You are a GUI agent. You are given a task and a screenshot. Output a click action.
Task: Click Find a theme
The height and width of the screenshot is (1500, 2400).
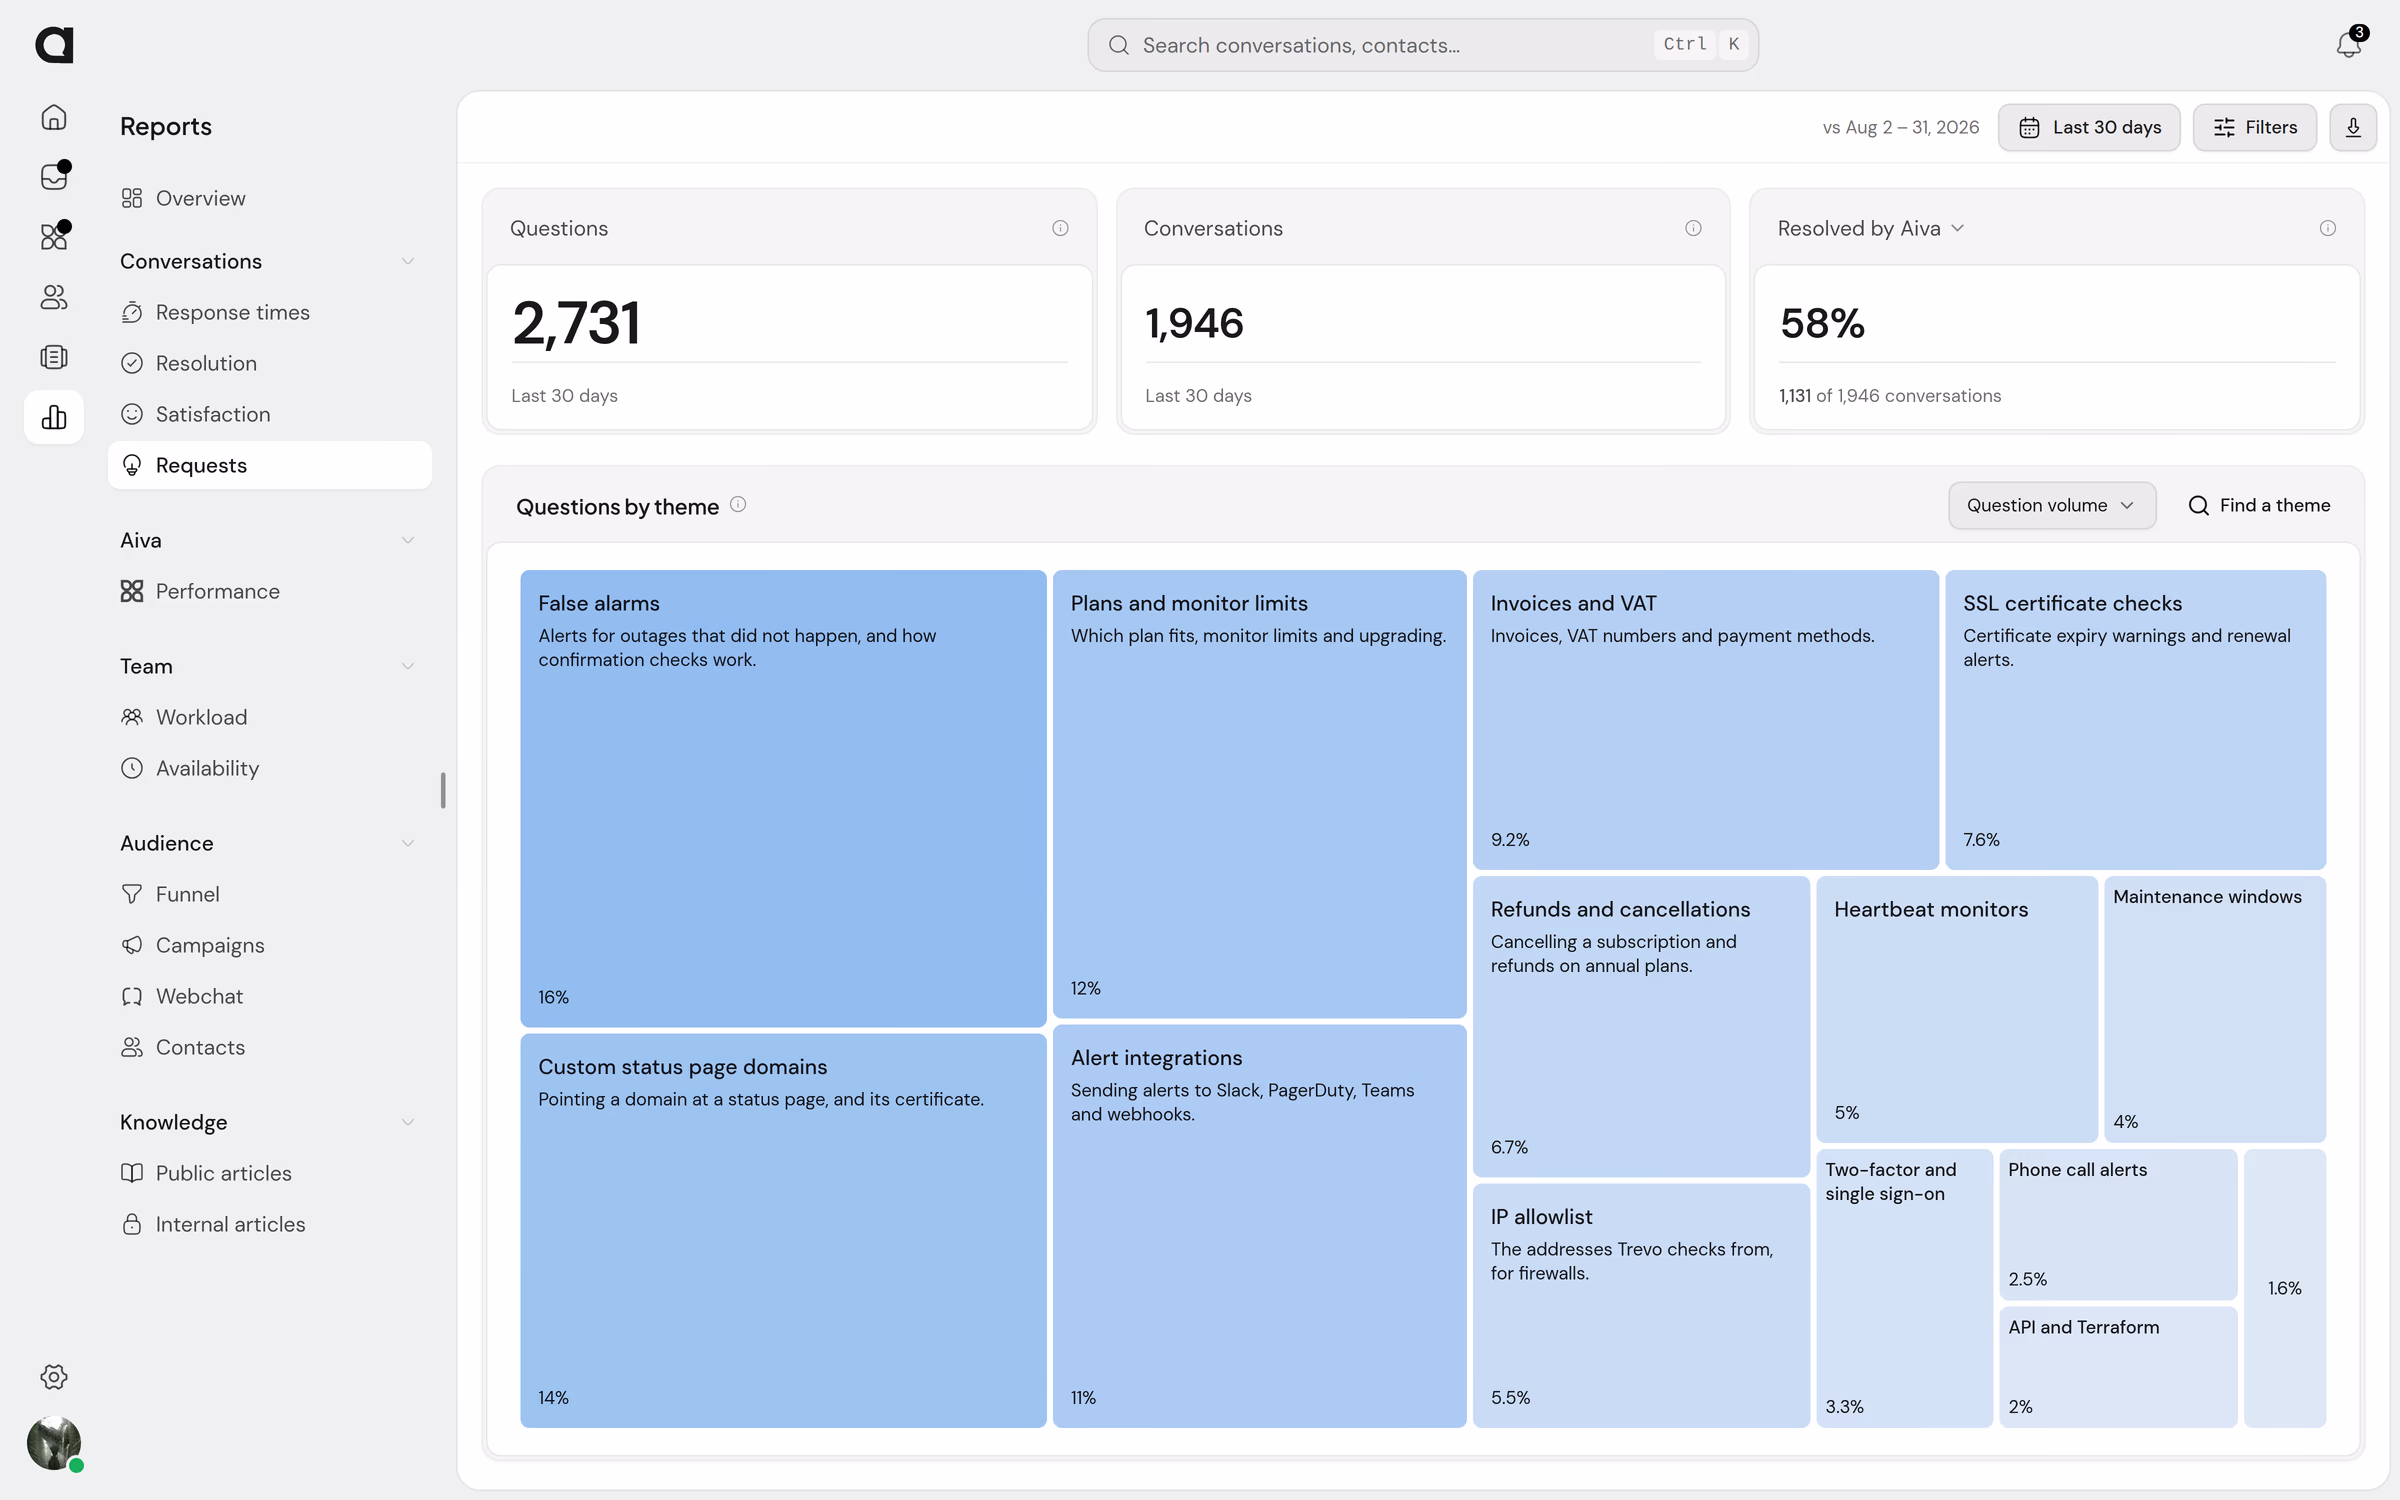2259,505
